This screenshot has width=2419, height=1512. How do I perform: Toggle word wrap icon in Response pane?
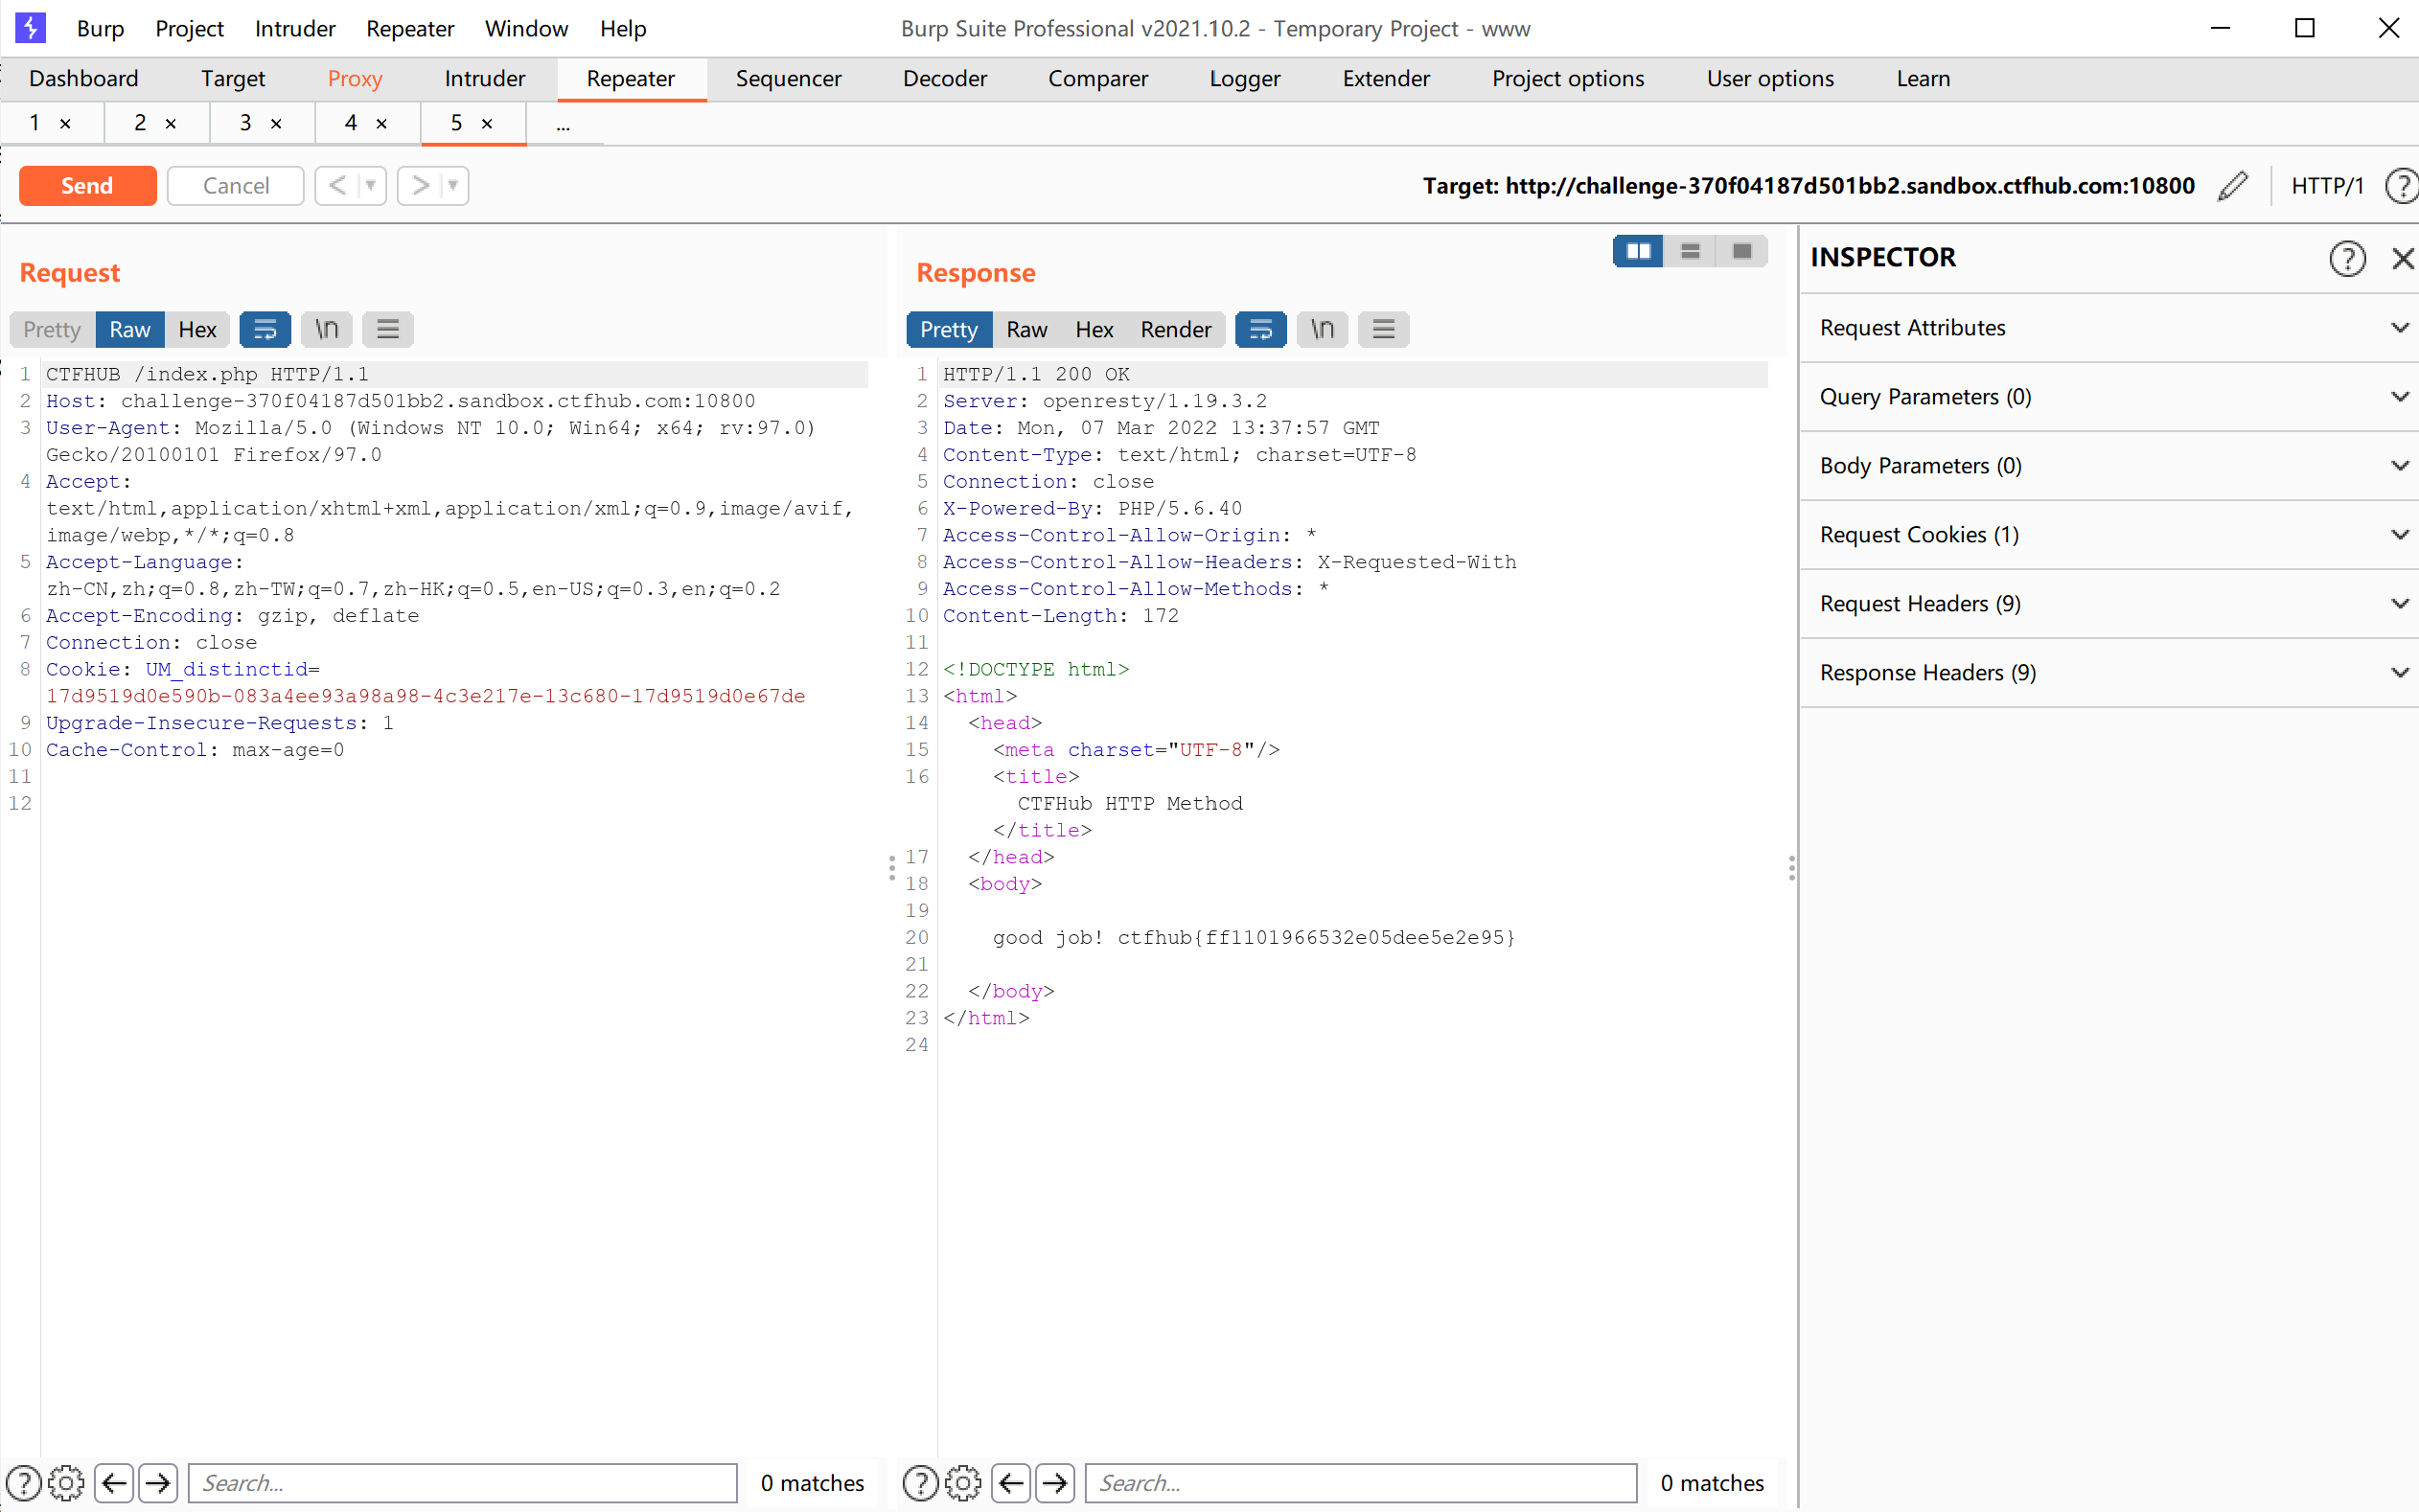coord(1261,329)
